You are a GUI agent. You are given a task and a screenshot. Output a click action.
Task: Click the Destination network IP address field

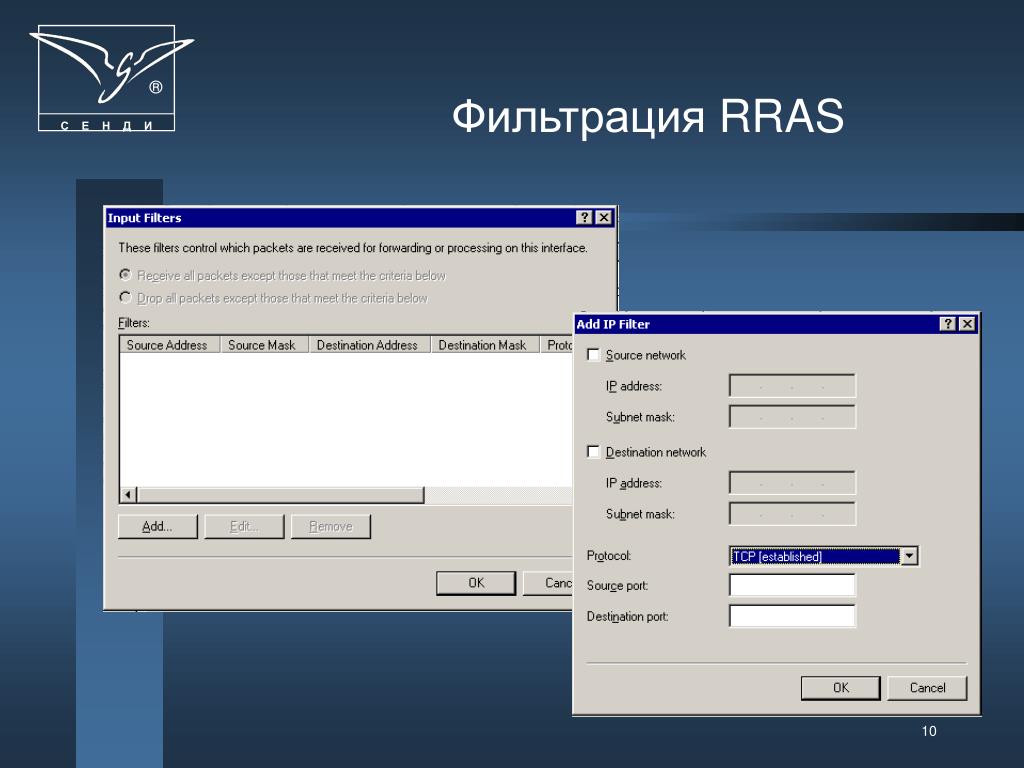click(x=792, y=483)
